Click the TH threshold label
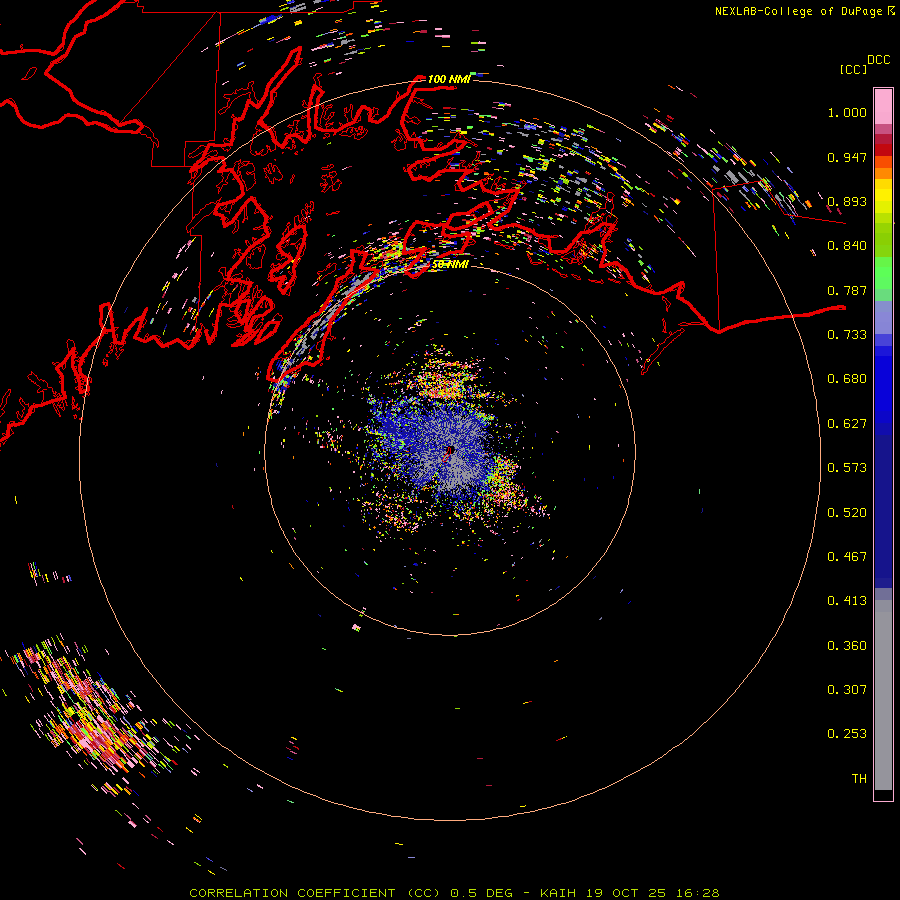This screenshot has width=900, height=900. (x=859, y=779)
